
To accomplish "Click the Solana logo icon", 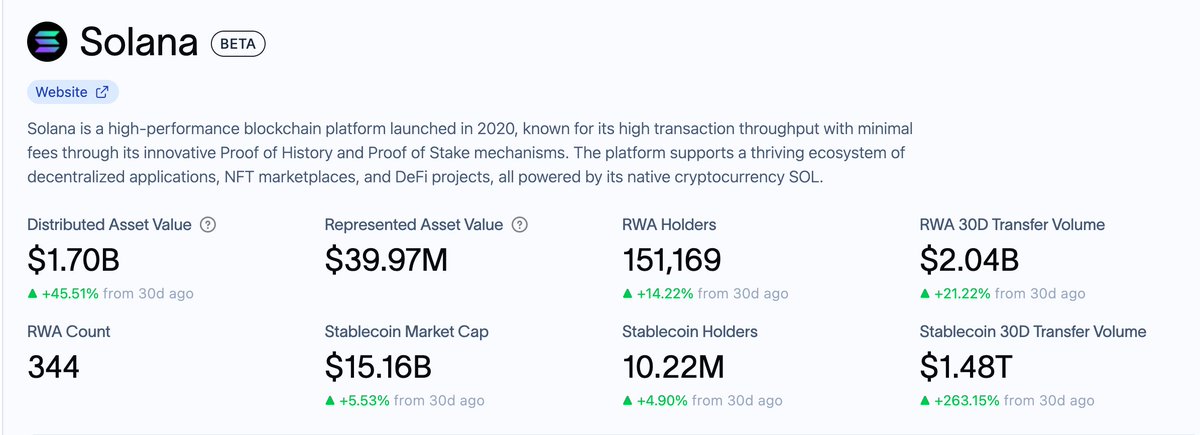I will click(46, 43).
